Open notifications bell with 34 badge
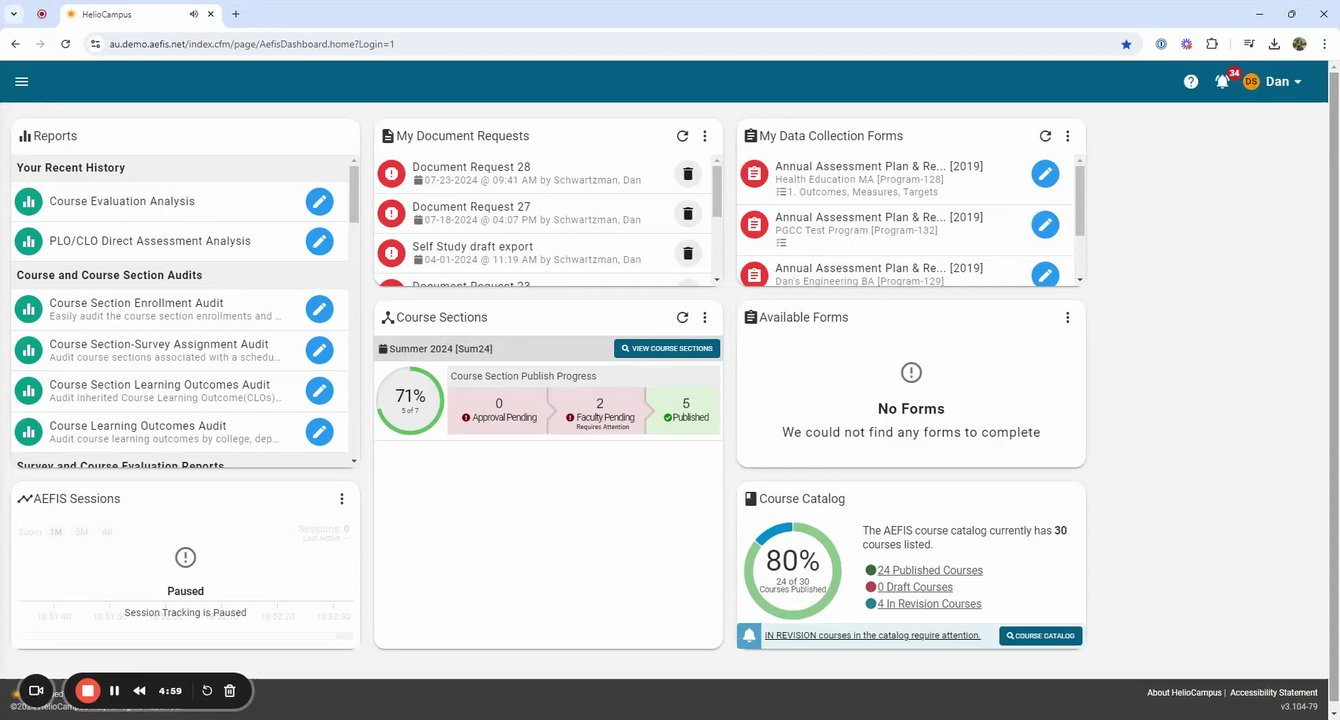This screenshot has width=1340, height=720. [x=1223, y=80]
